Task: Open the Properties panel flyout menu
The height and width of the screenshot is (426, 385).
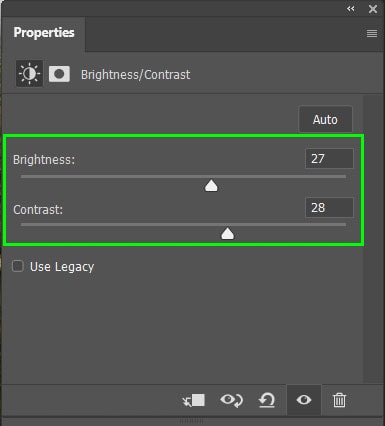Action: pyautogui.click(x=372, y=33)
